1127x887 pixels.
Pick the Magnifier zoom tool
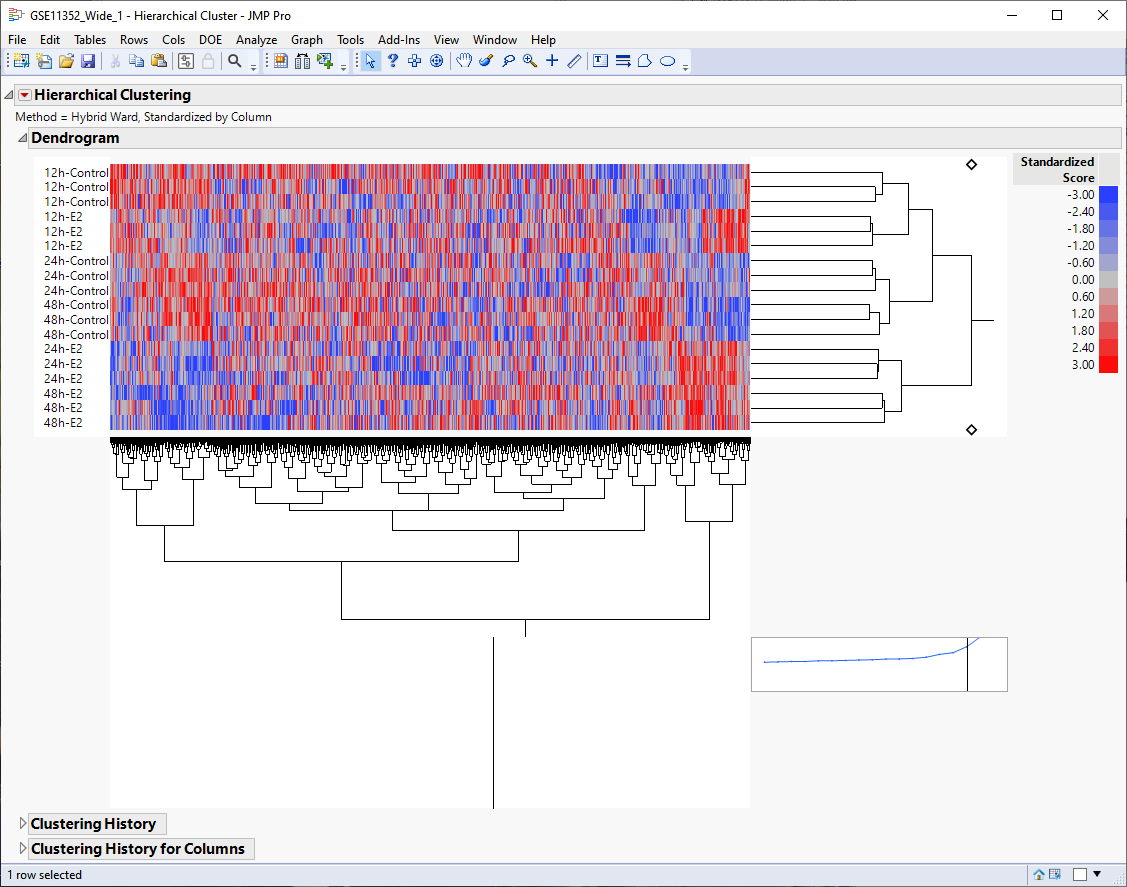tap(530, 61)
